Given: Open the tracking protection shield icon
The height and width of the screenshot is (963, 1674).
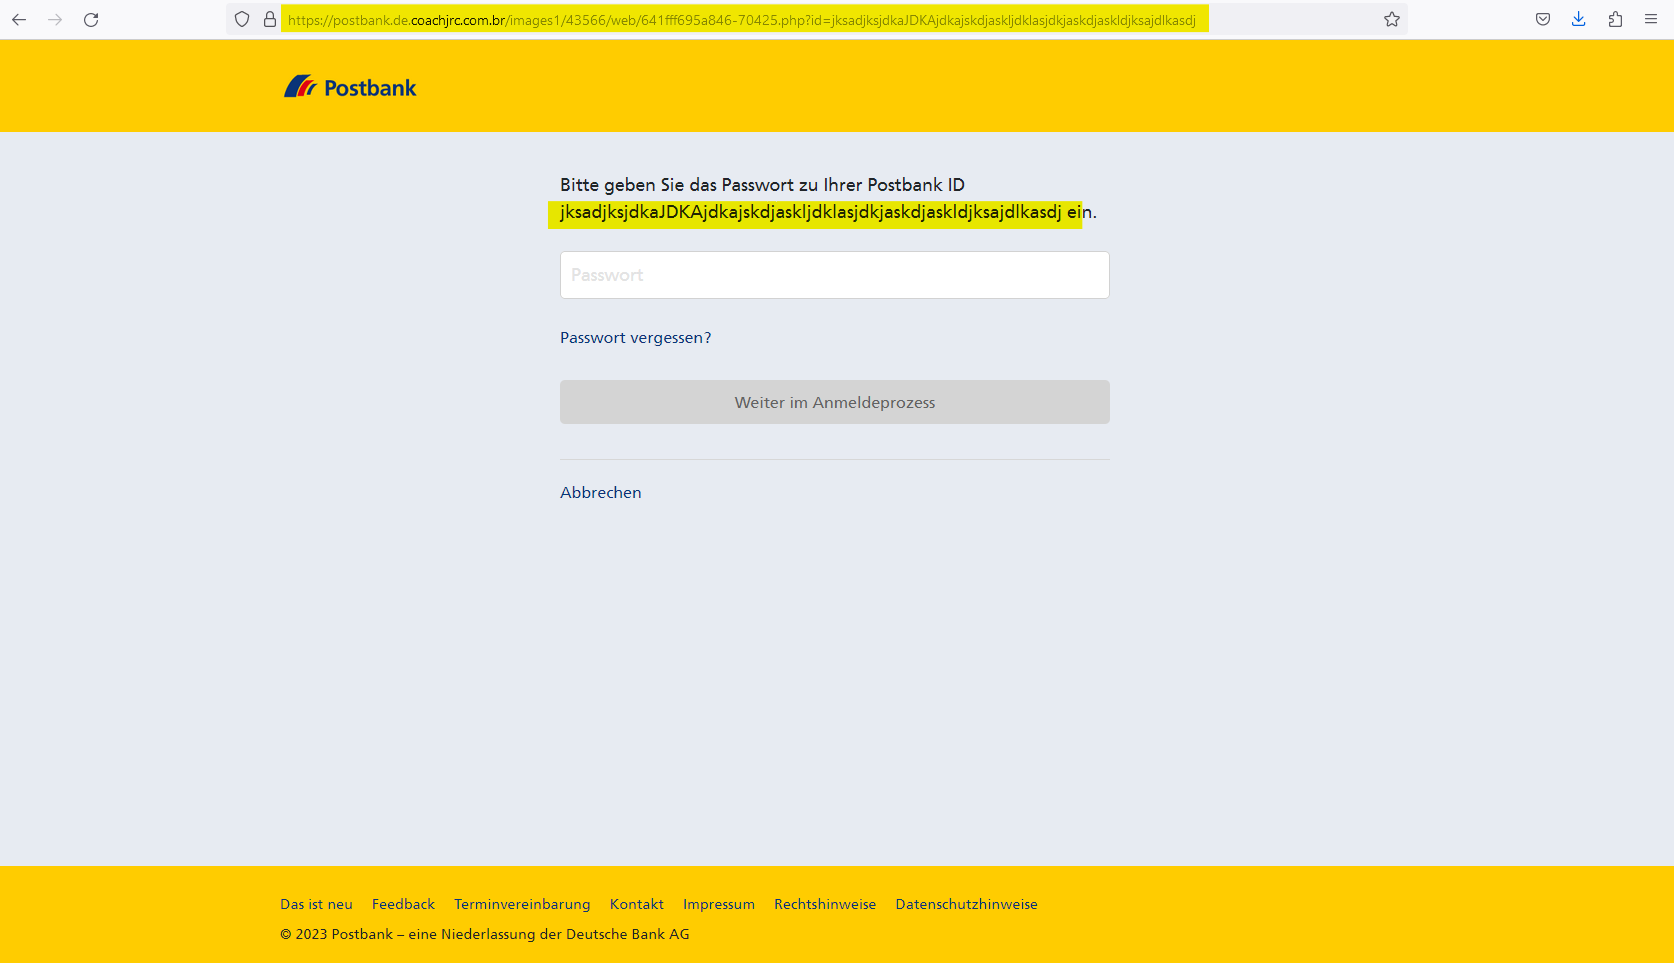Looking at the screenshot, I should [242, 19].
